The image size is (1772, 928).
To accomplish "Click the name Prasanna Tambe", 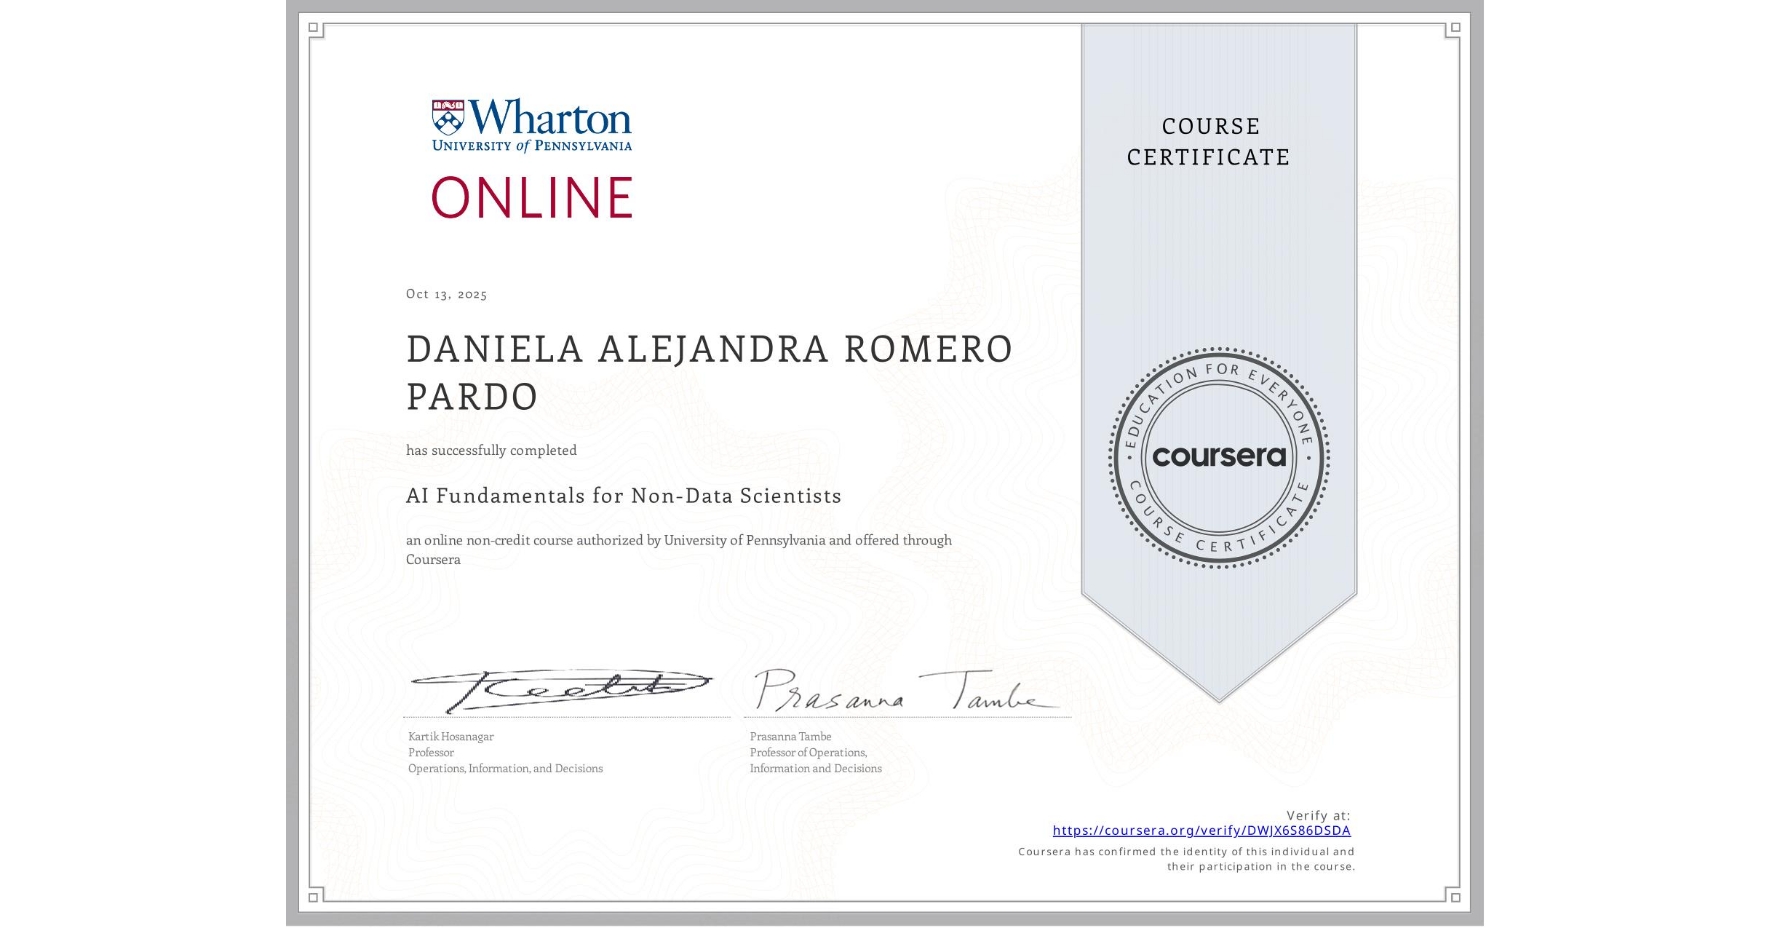I will pyautogui.click(x=790, y=737).
